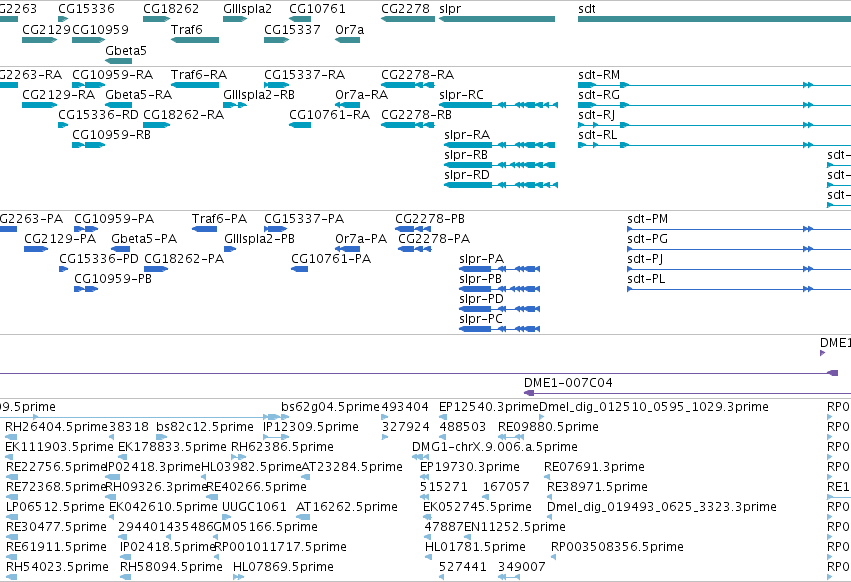The height and width of the screenshot is (582, 851).
Task: Select the slpr-RC transcript label
Action: pyautogui.click(x=461, y=95)
